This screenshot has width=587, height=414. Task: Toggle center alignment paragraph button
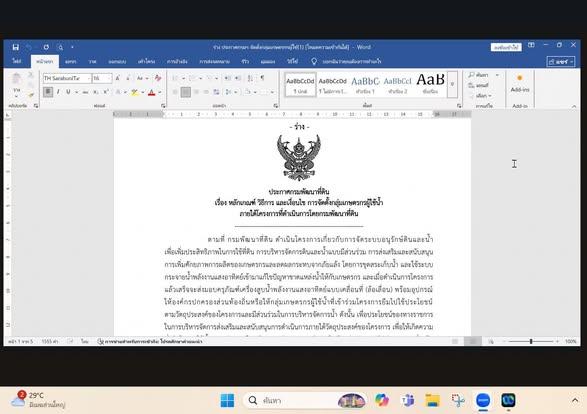point(186,92)
